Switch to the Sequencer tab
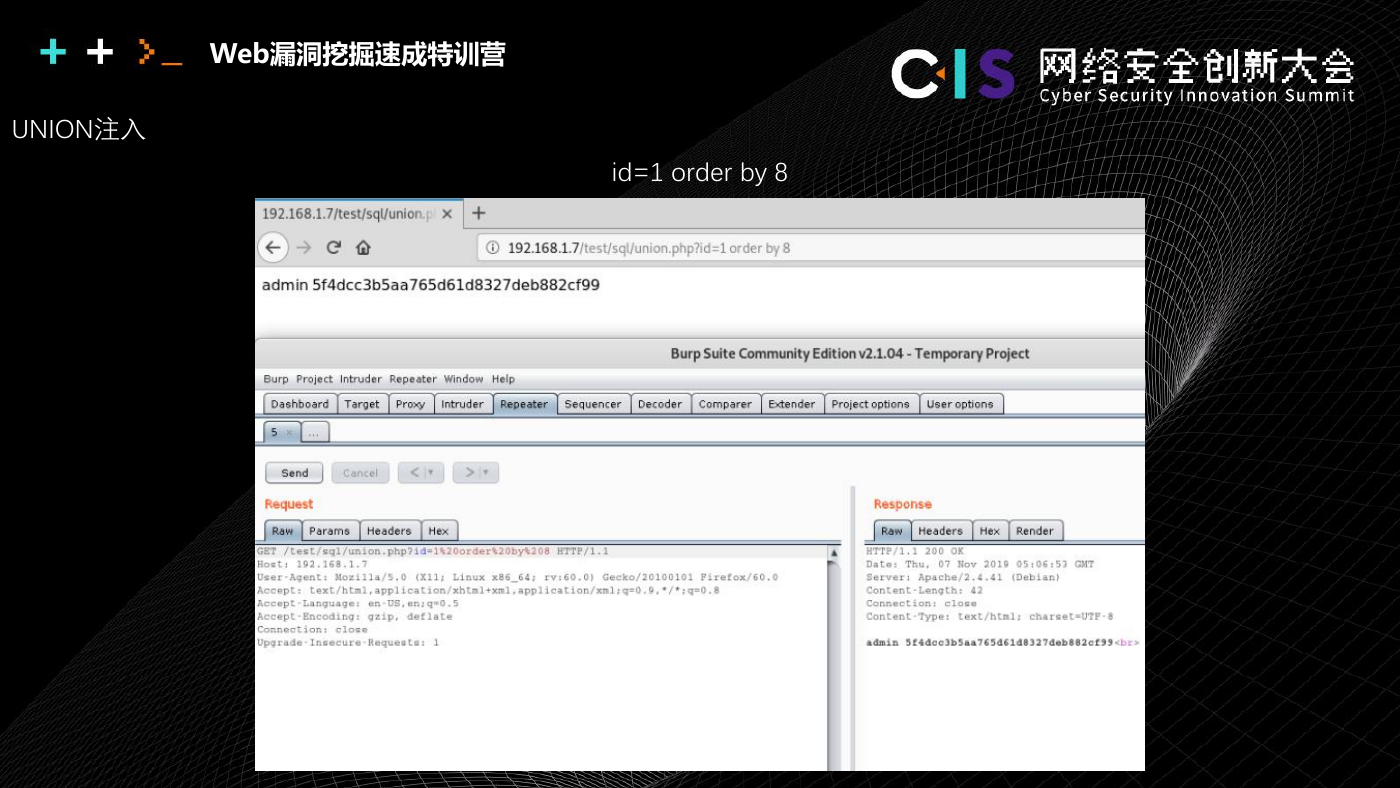The image size is (1400, 788). pos(593,404)
